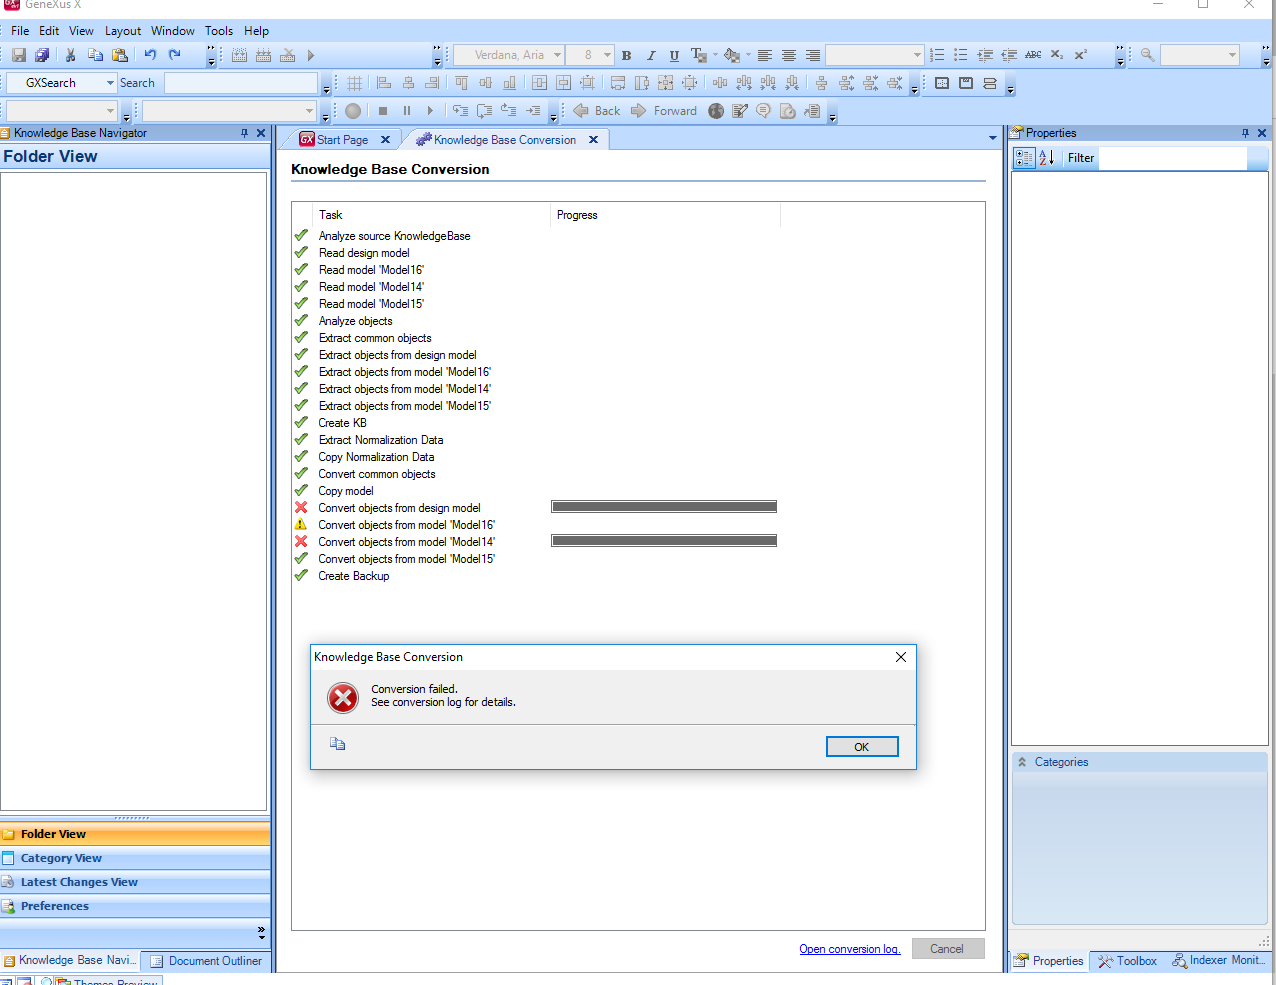Click progress bar for Convert objects from 'Model14'
The height and width of the screenshot is (985, 1276).
pyautogui.click(x=664, y=541)
